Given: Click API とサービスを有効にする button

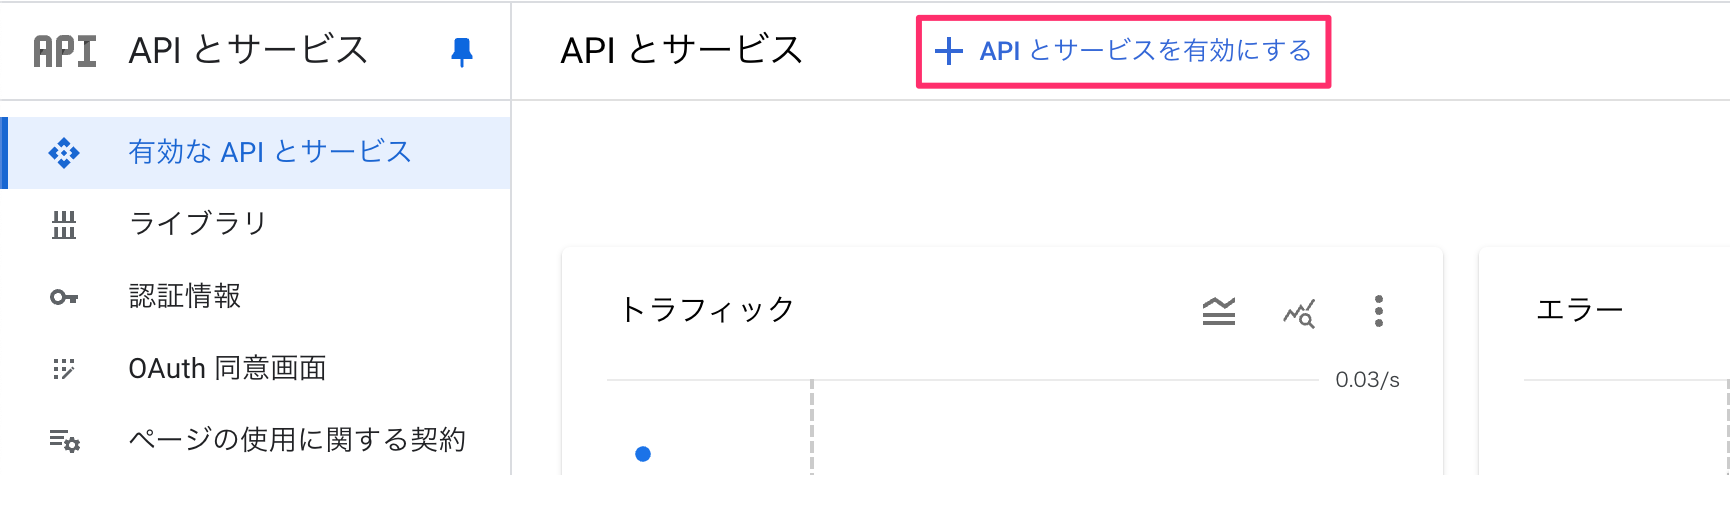Looking at the screenshot, I should 1123,52.
